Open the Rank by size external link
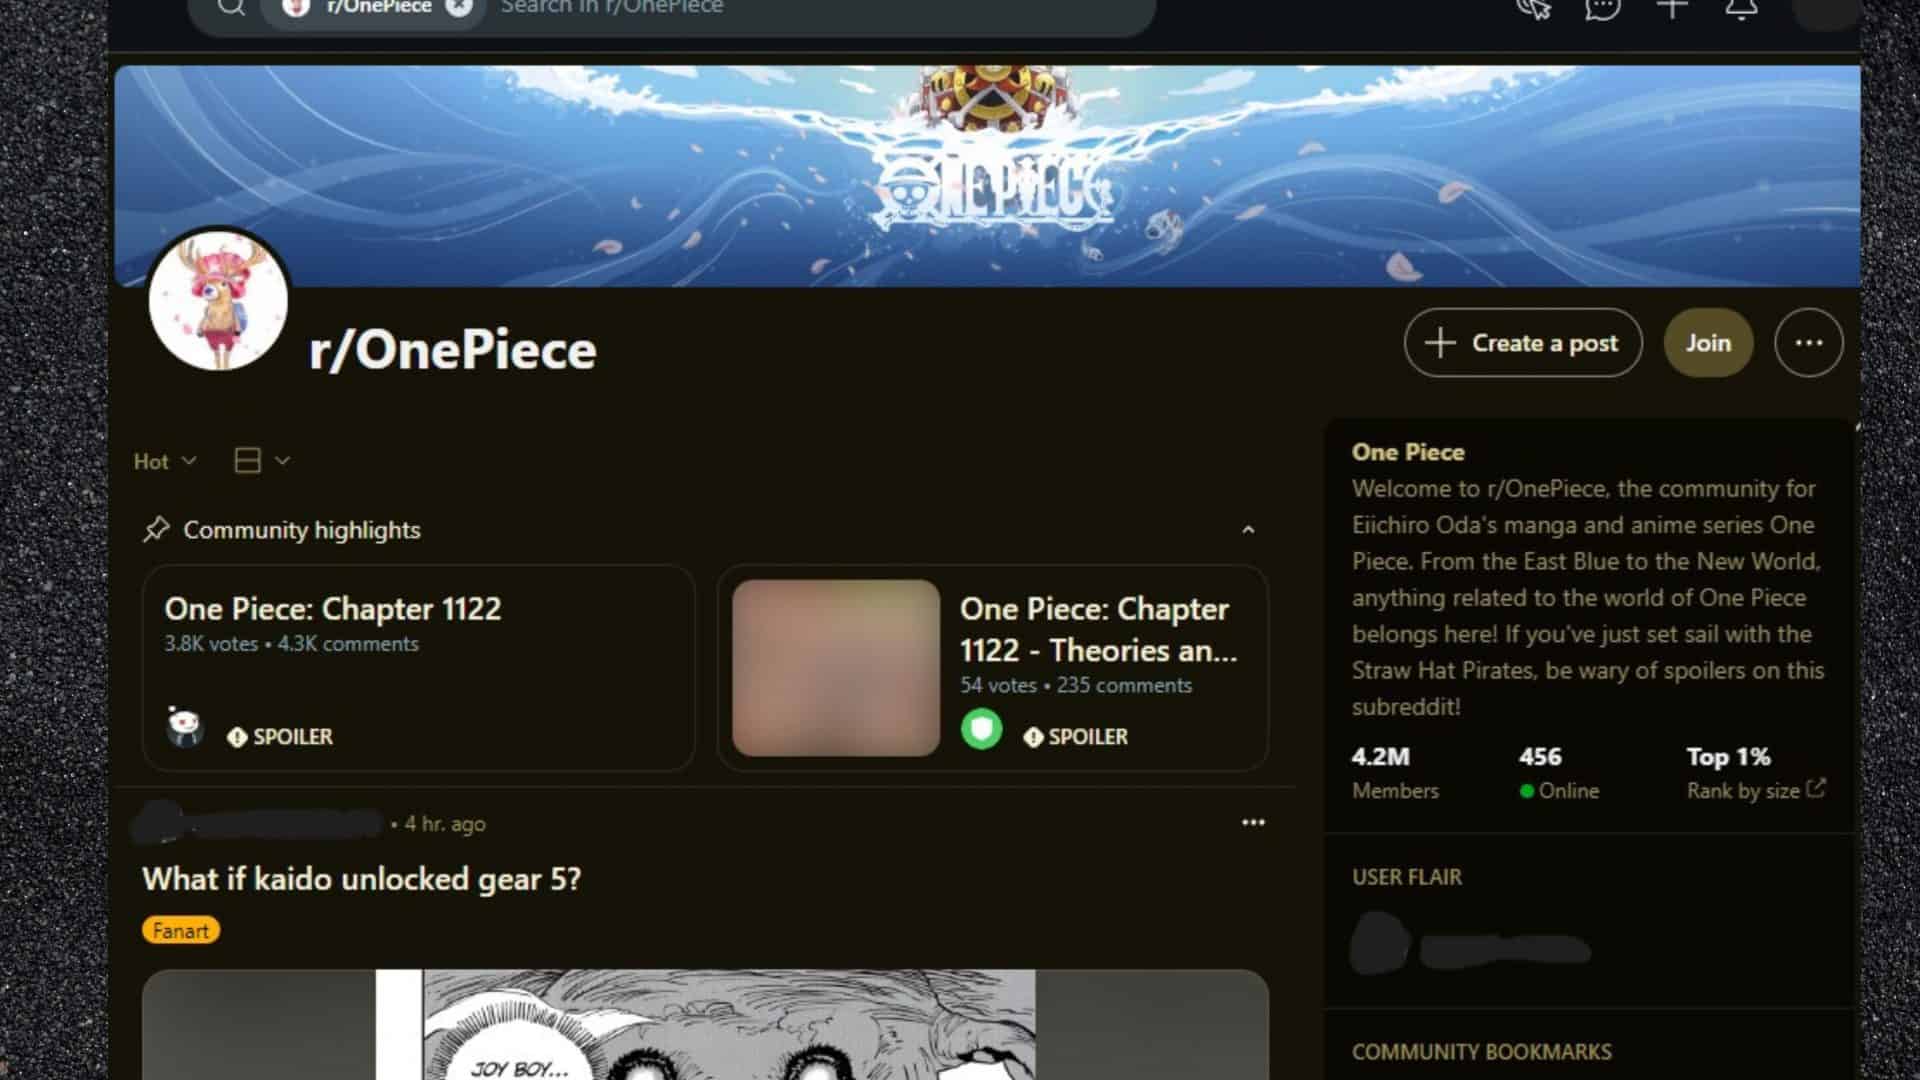The image size is (1920, 1080). [x=1756, y=790]
